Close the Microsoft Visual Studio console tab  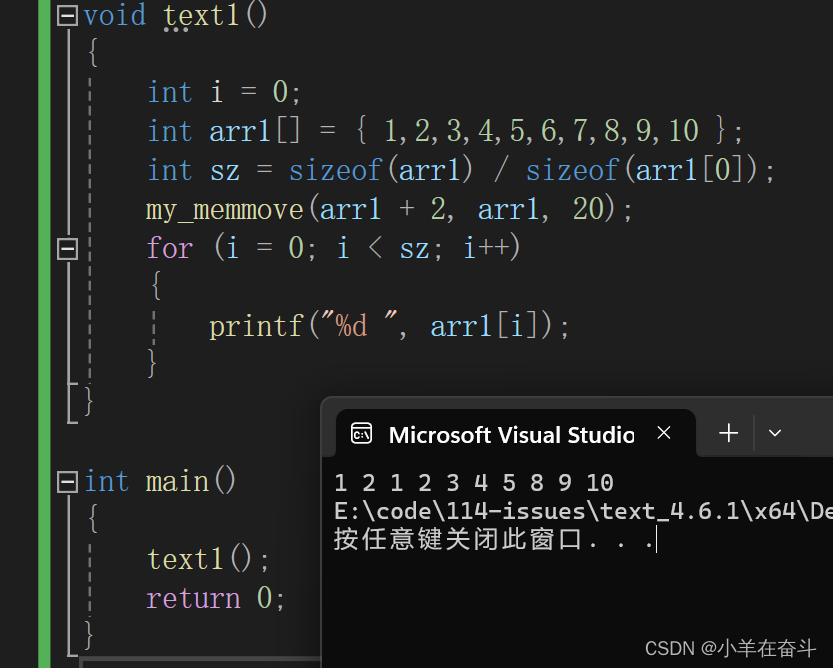[x=664, y=433]
